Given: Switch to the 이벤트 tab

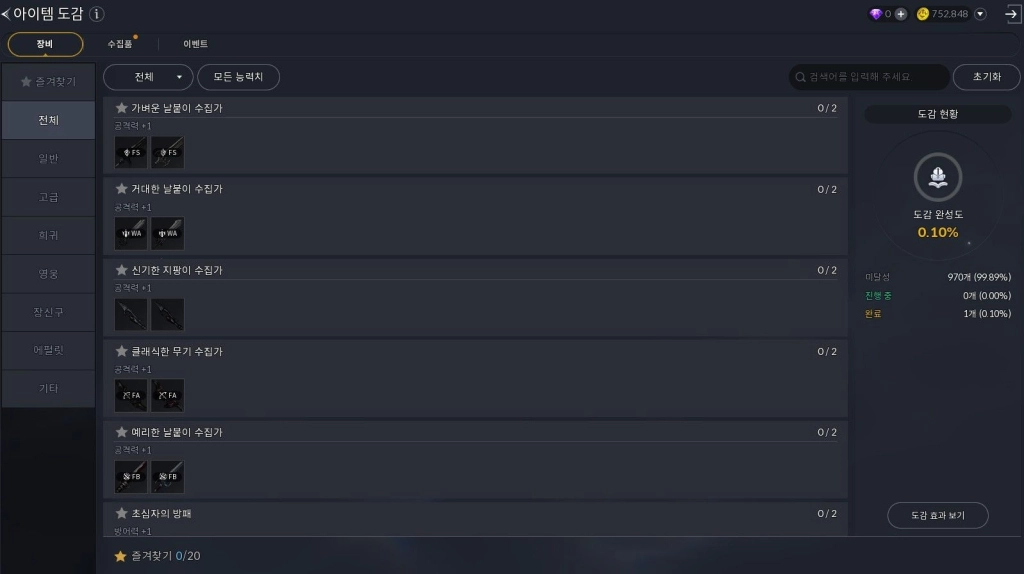Looking at the screenshot, I should (x=196, y=44).
